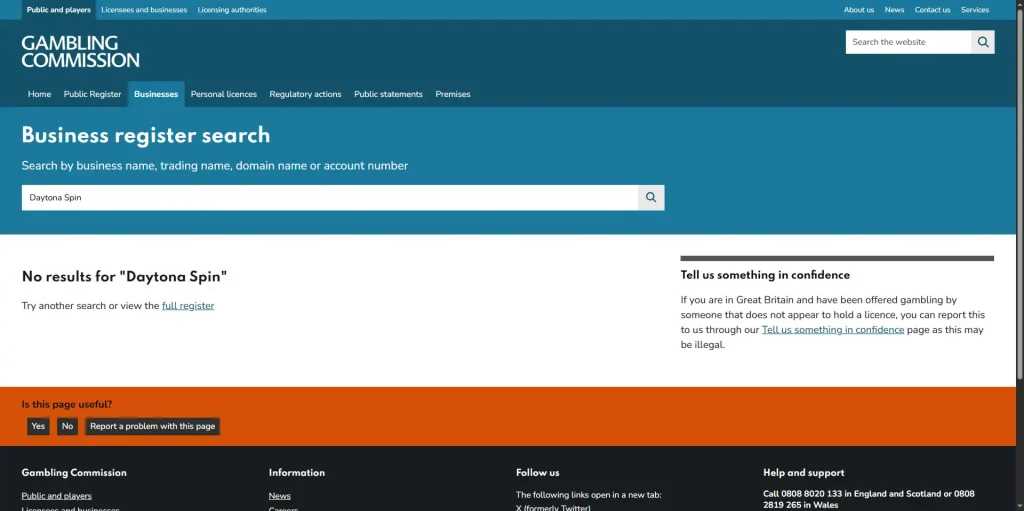
Task: Open the About us link
Action: 859,10
